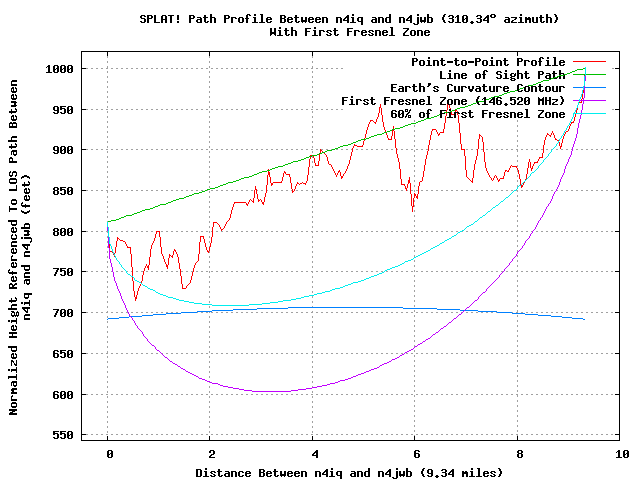
Task: Click the y-axis tick label 700
Action: pyautogui.click(x=63, y=313)
